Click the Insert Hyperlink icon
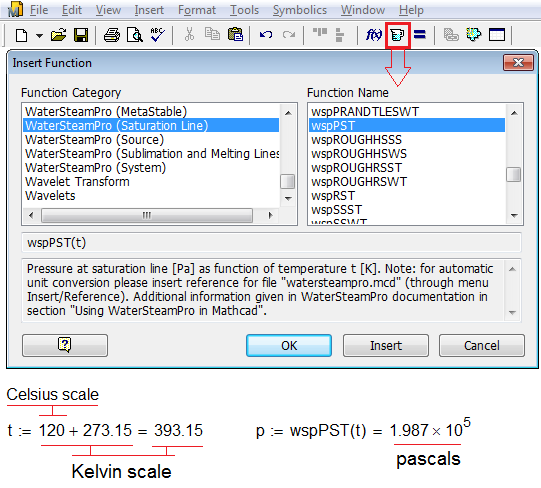This screenshot has height=488, width=541. tap(451, 35)
